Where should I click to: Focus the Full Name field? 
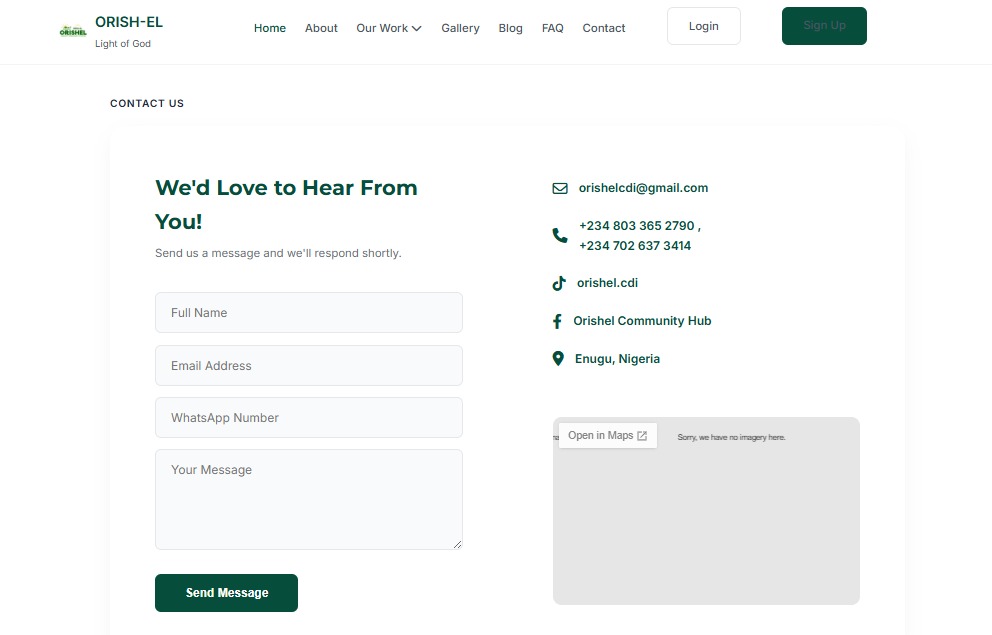[308, 313]
